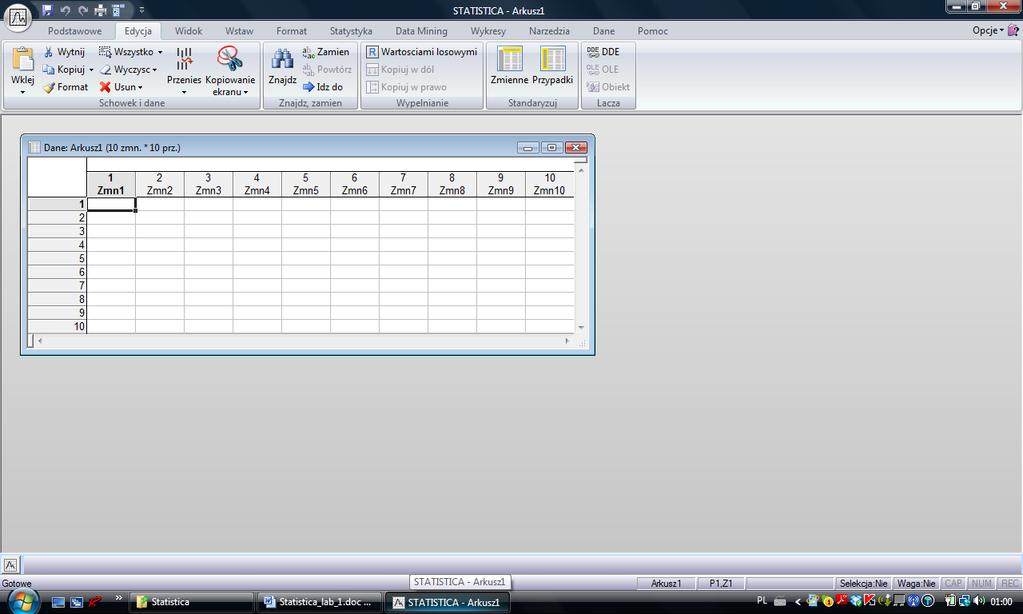Open the Windows Start orb
The image size is (1023, 614).
click(x=22, y=601)
